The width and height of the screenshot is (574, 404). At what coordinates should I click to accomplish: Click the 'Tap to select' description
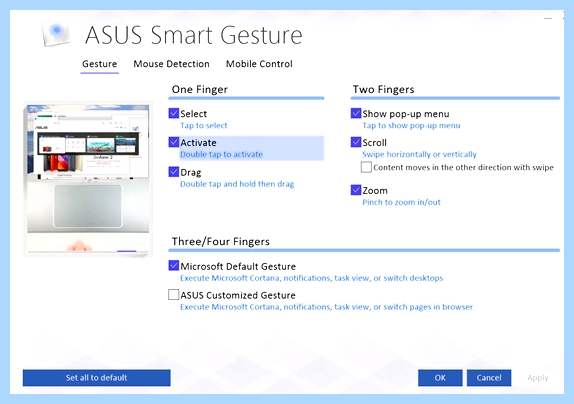tap(204, 126)
